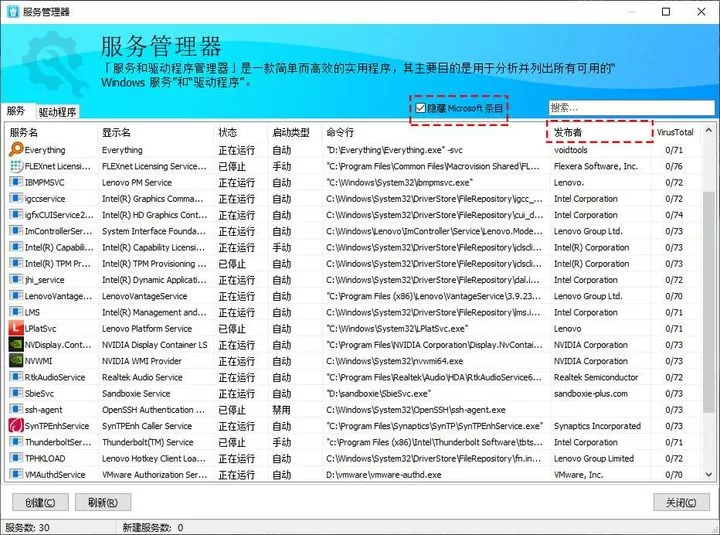Image resolution: width=720 pixels, height=535 pixels.
Task: Toggle the hide Microsoft entries checkbox
Action: click(x=420, y=108)
